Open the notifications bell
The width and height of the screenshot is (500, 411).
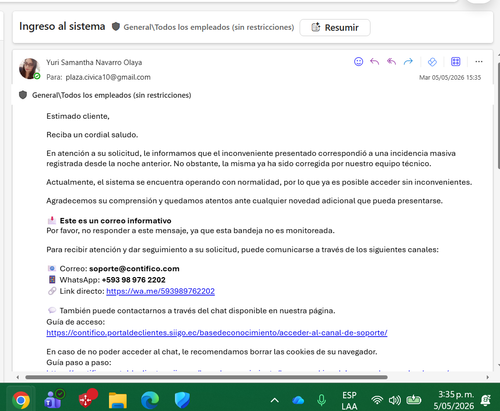(x=486, y=400)
